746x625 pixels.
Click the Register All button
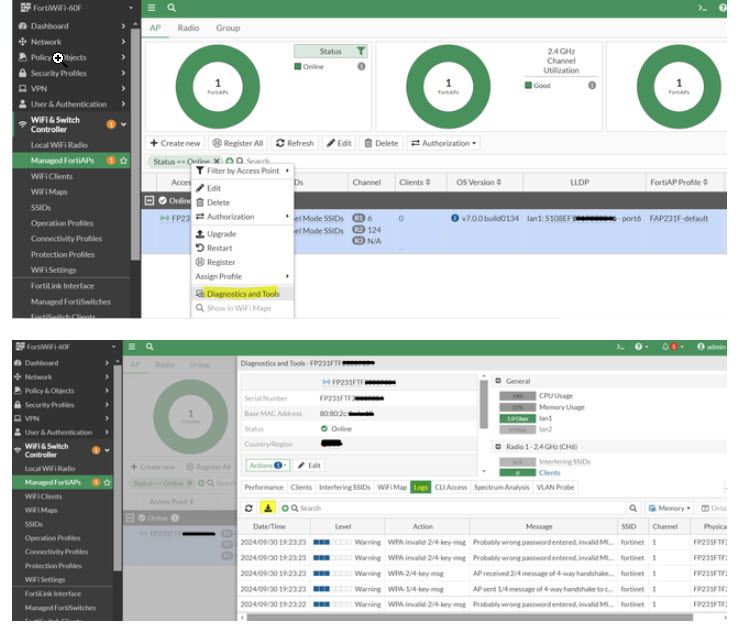pyautogui.click(x=237, y=143)
